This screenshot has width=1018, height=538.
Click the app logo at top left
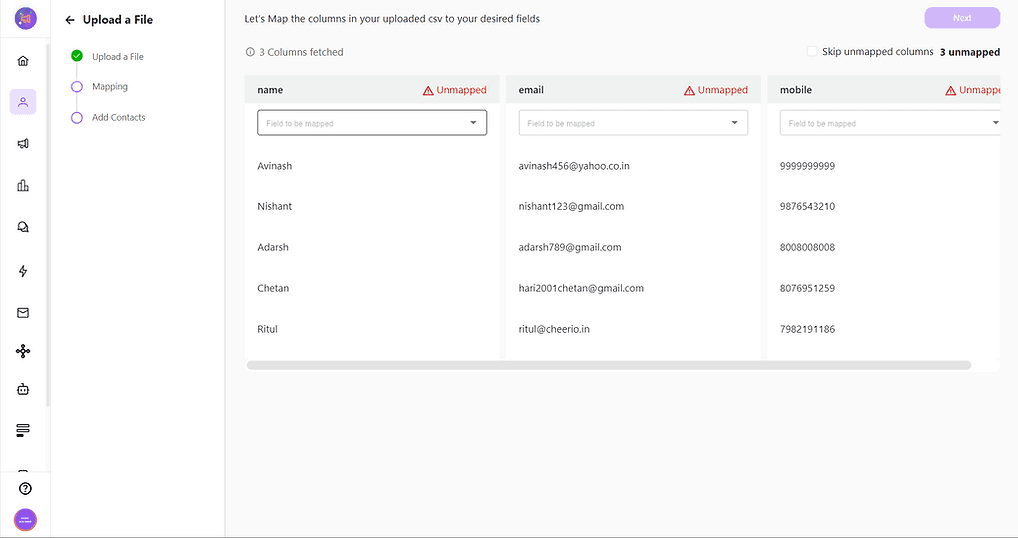[26, 18]
